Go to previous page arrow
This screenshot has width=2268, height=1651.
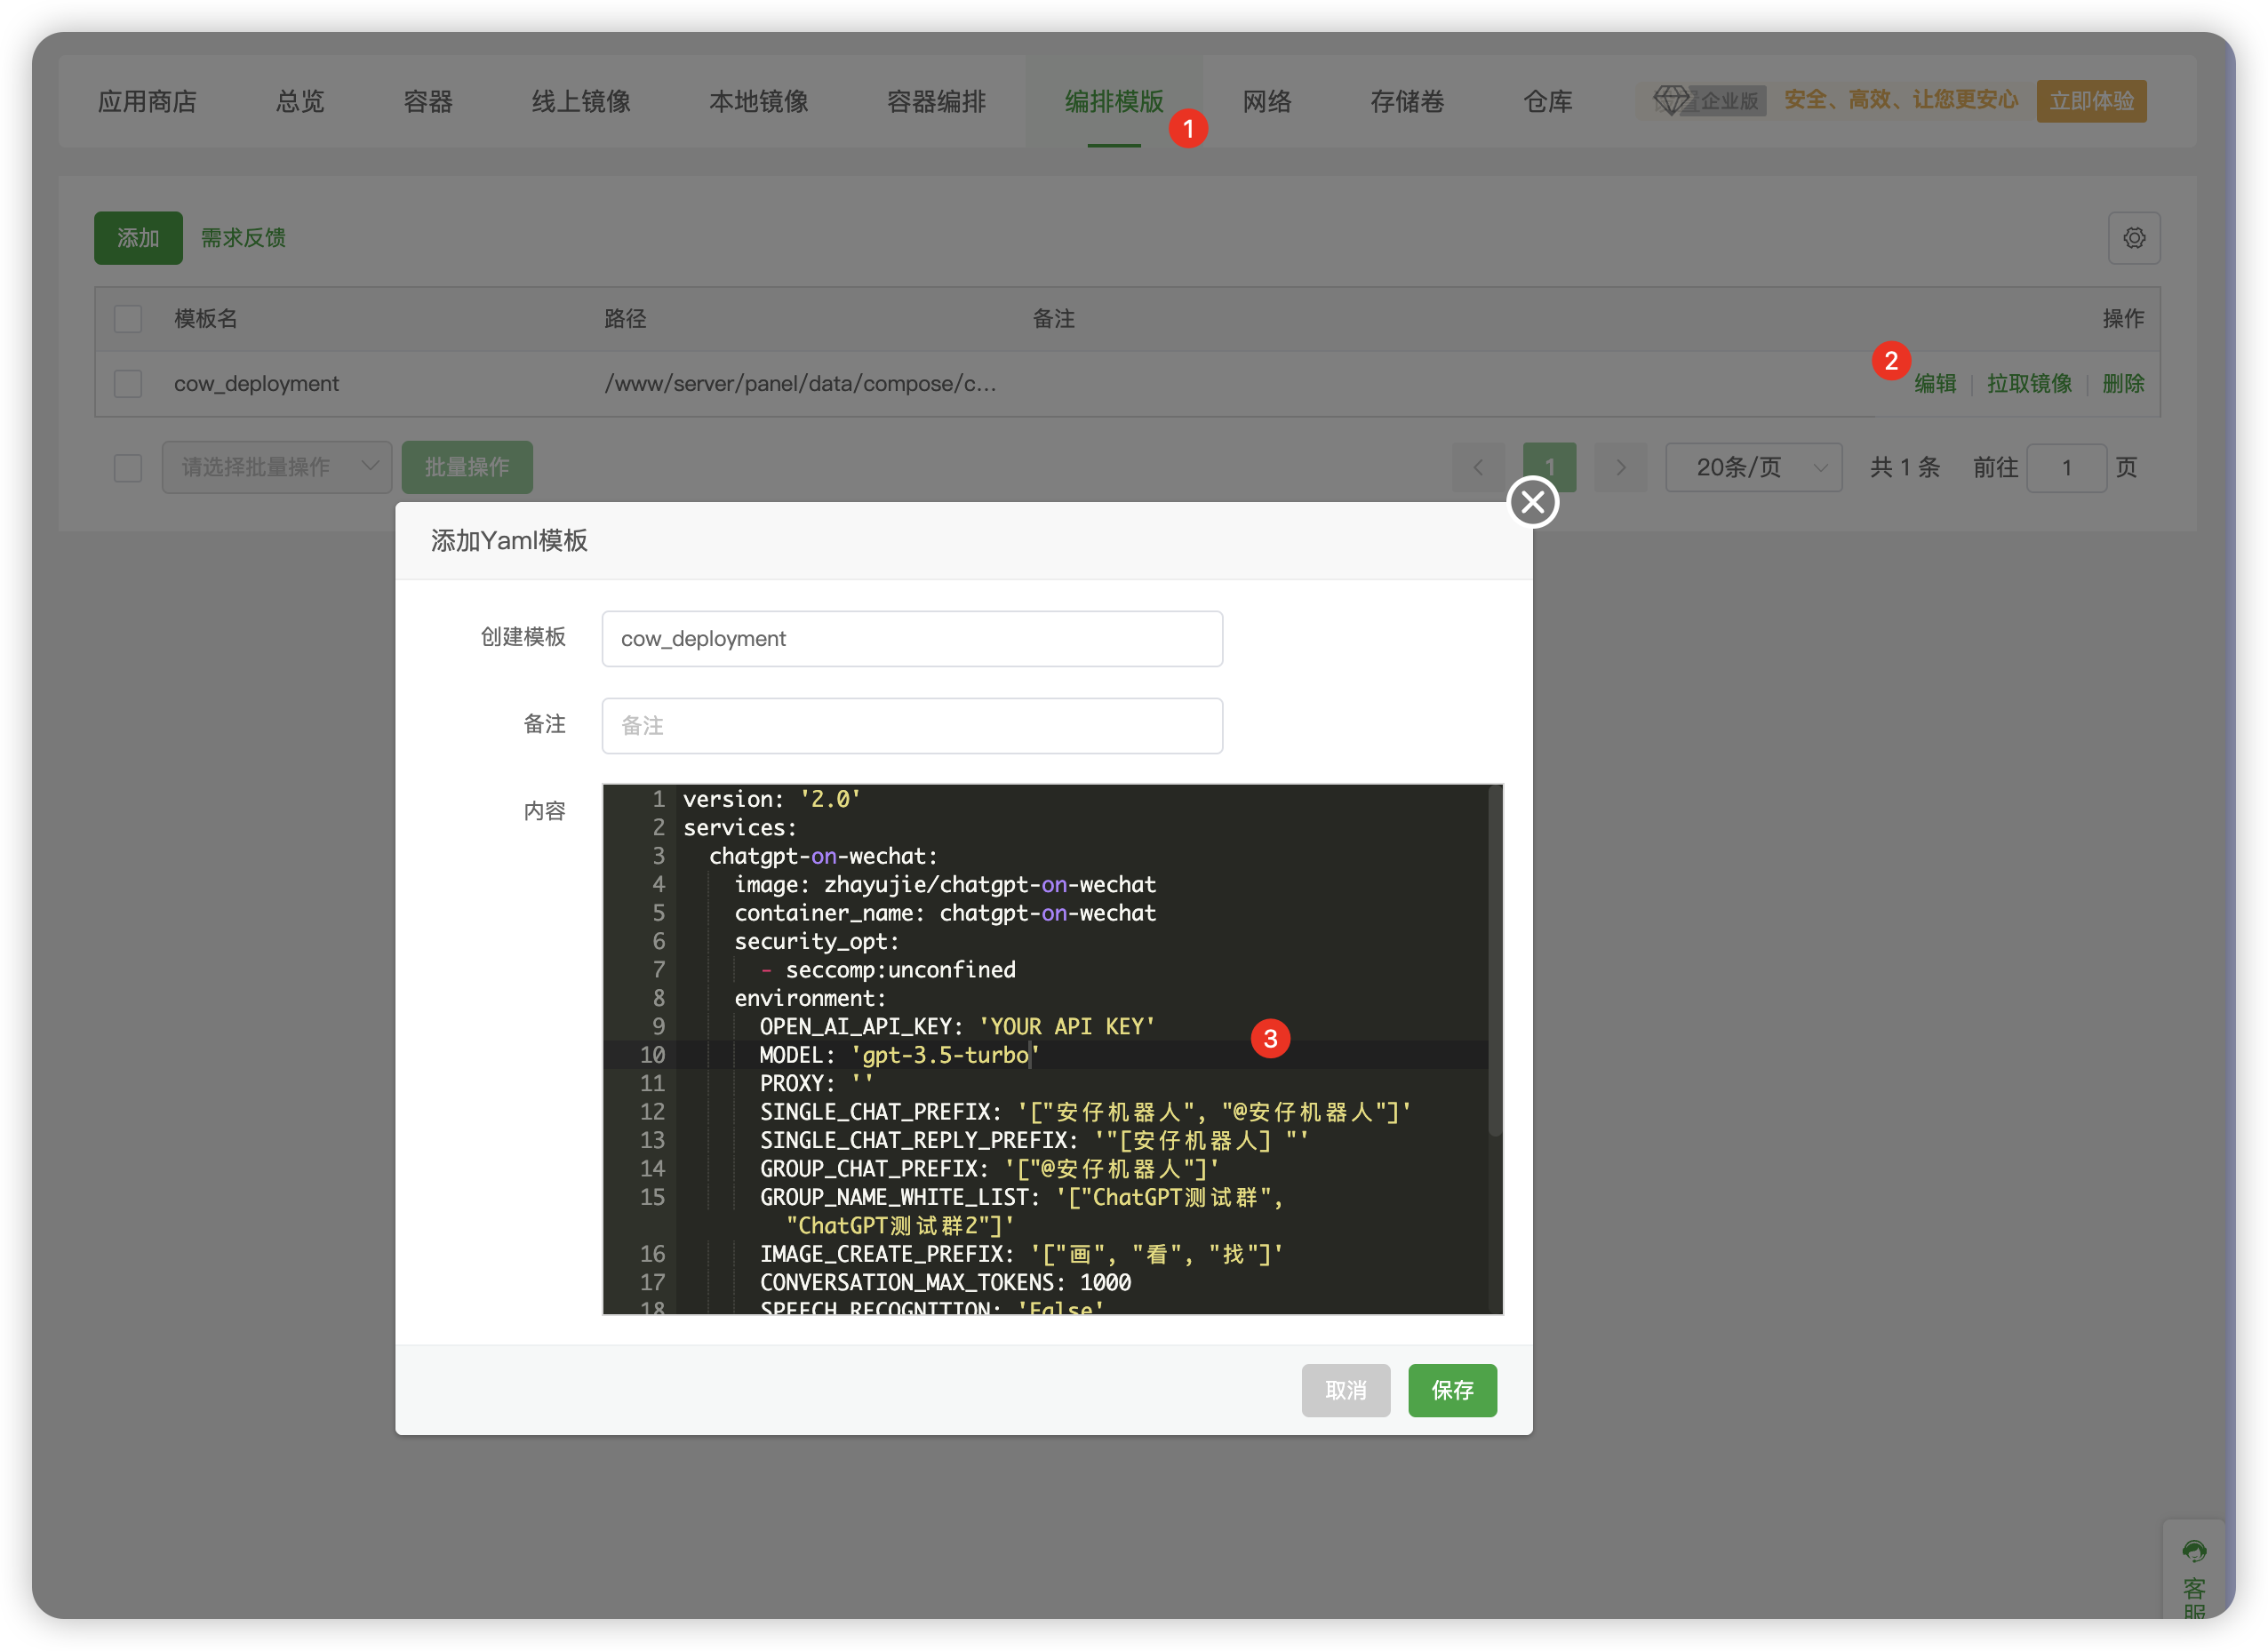pyautogui.click(x=1478, y=467)
